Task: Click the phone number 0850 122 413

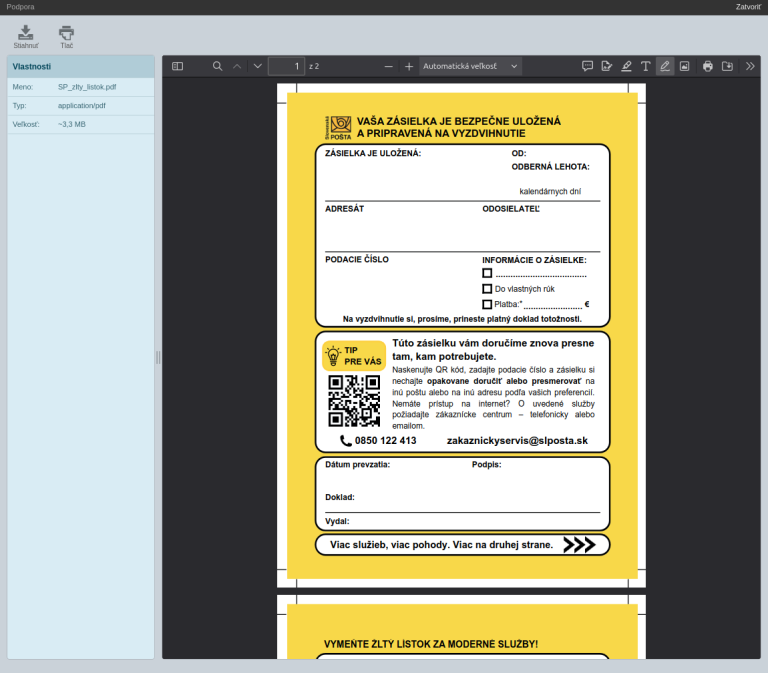Action: point(385,440)
